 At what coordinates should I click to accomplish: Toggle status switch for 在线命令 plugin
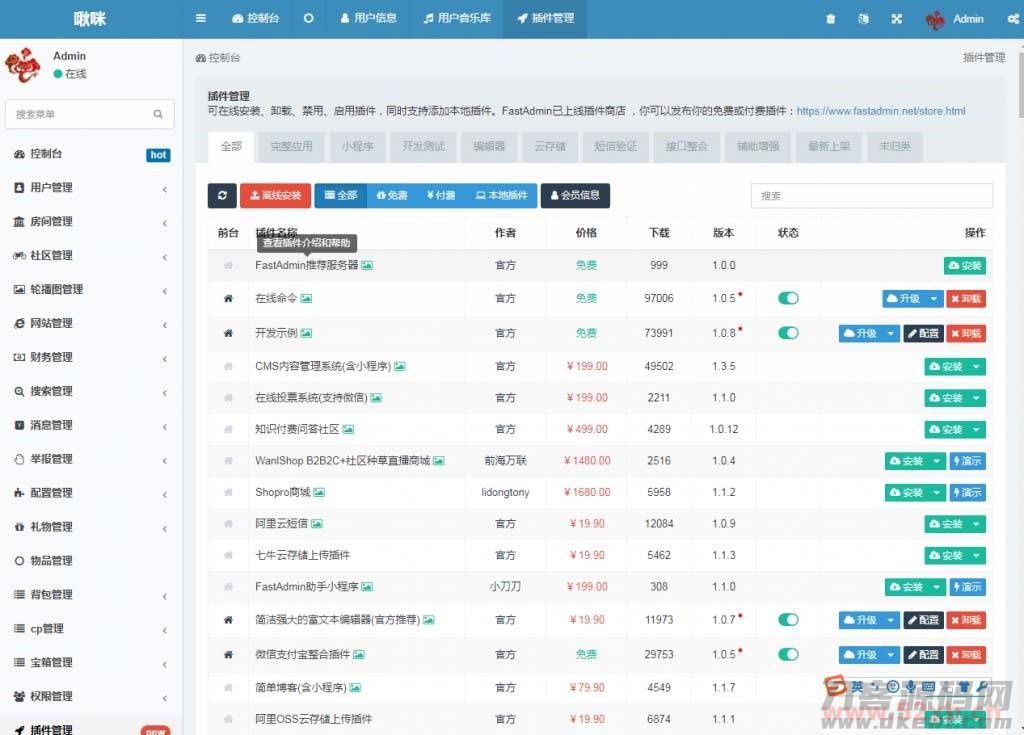coord(788,298)
